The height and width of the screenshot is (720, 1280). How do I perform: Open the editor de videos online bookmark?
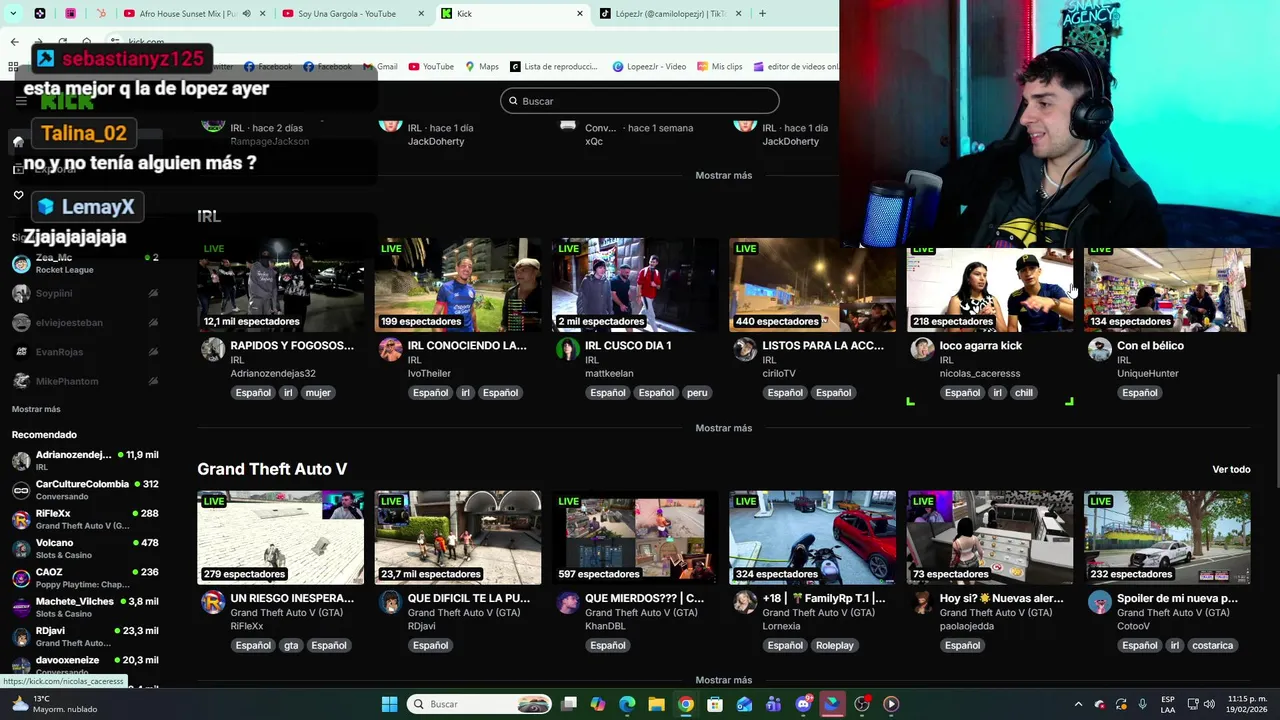click(x=795, y=67)
